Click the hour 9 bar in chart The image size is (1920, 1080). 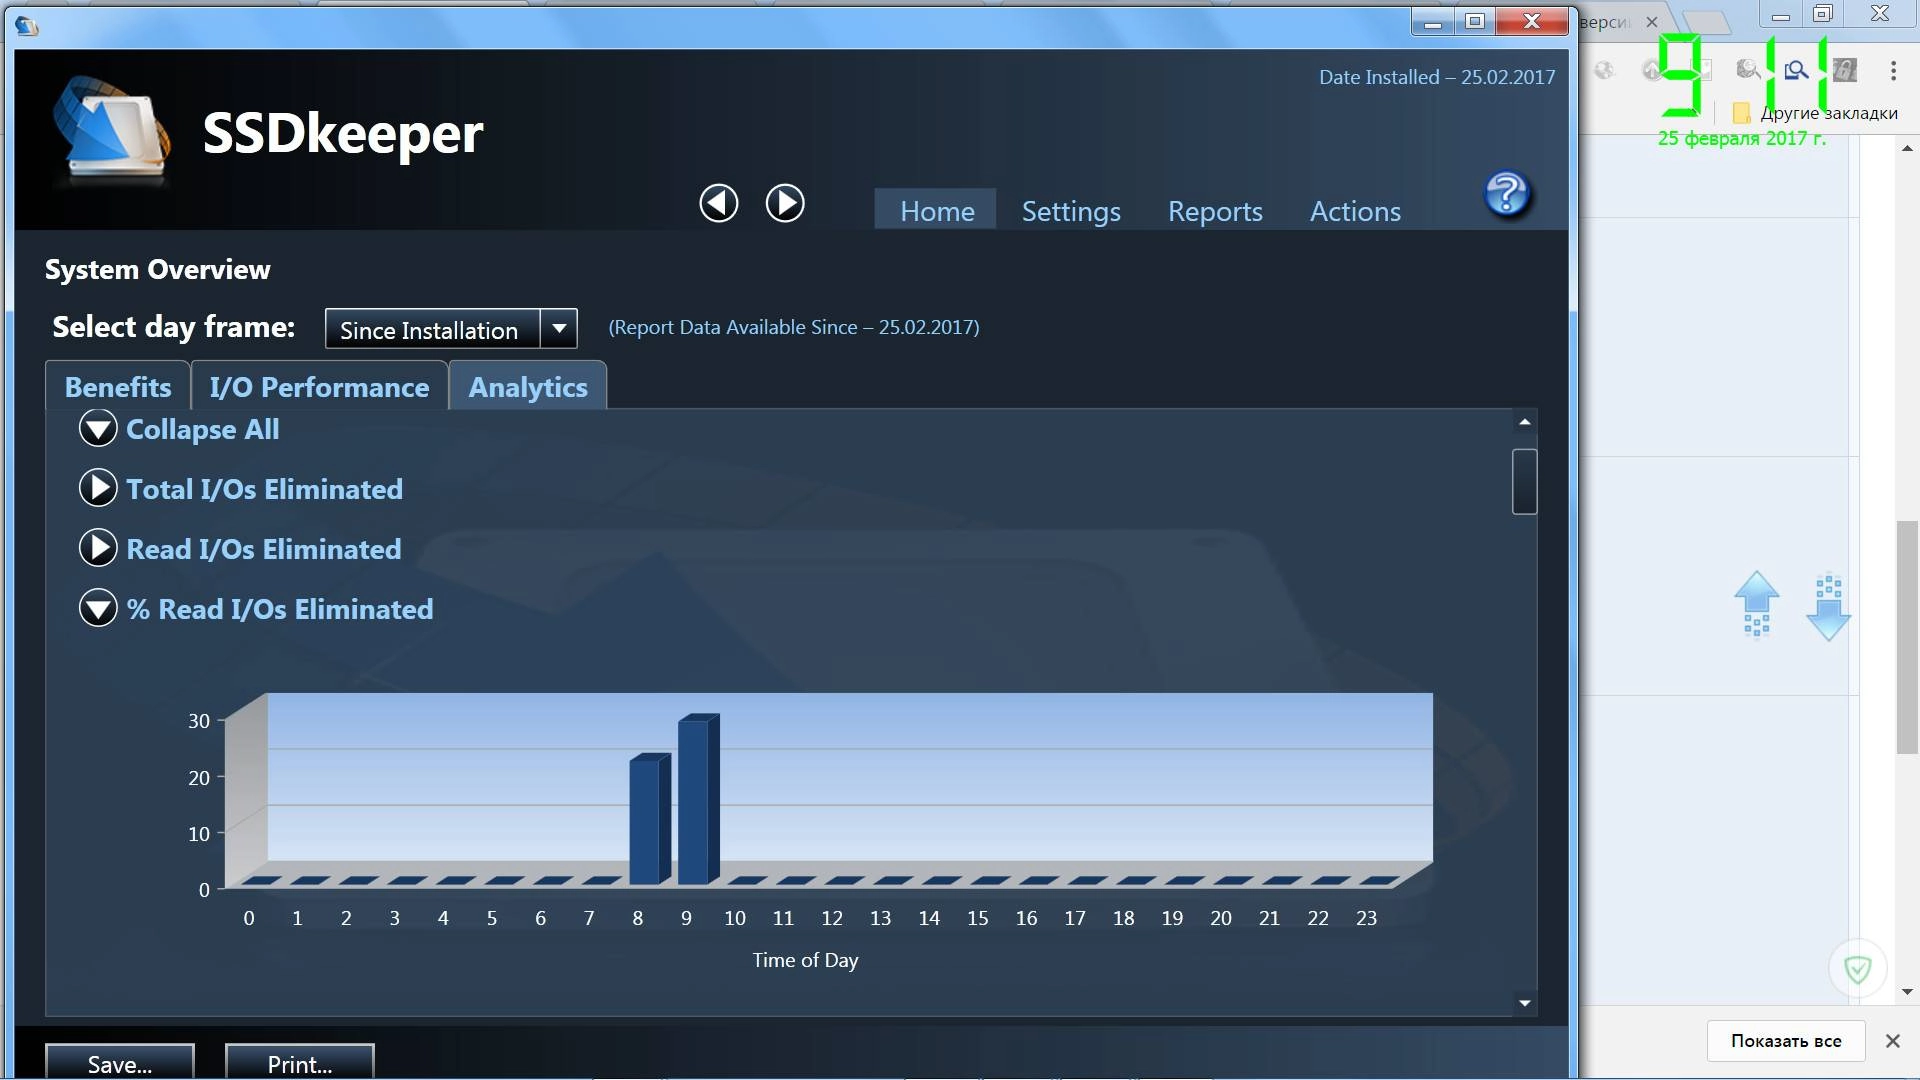pyautogui.click(x=697, y=799)
